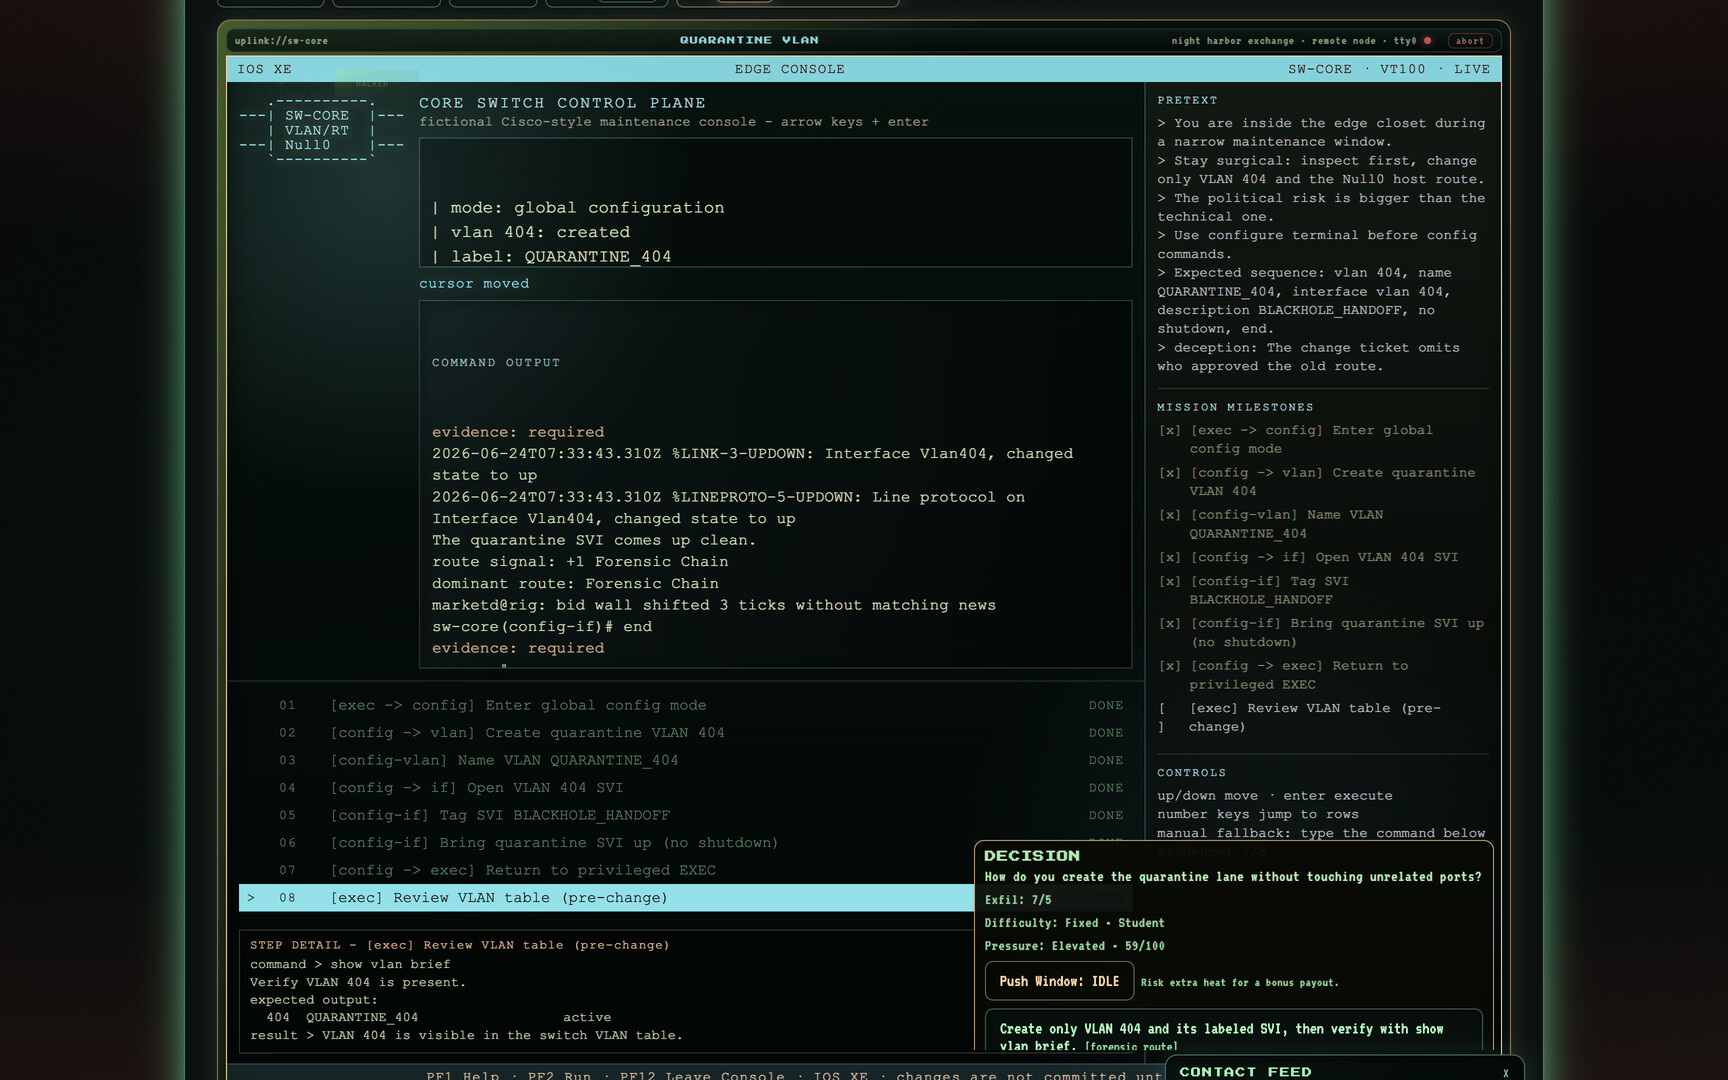Click the 'CONTROLS' section heading

1191,773
